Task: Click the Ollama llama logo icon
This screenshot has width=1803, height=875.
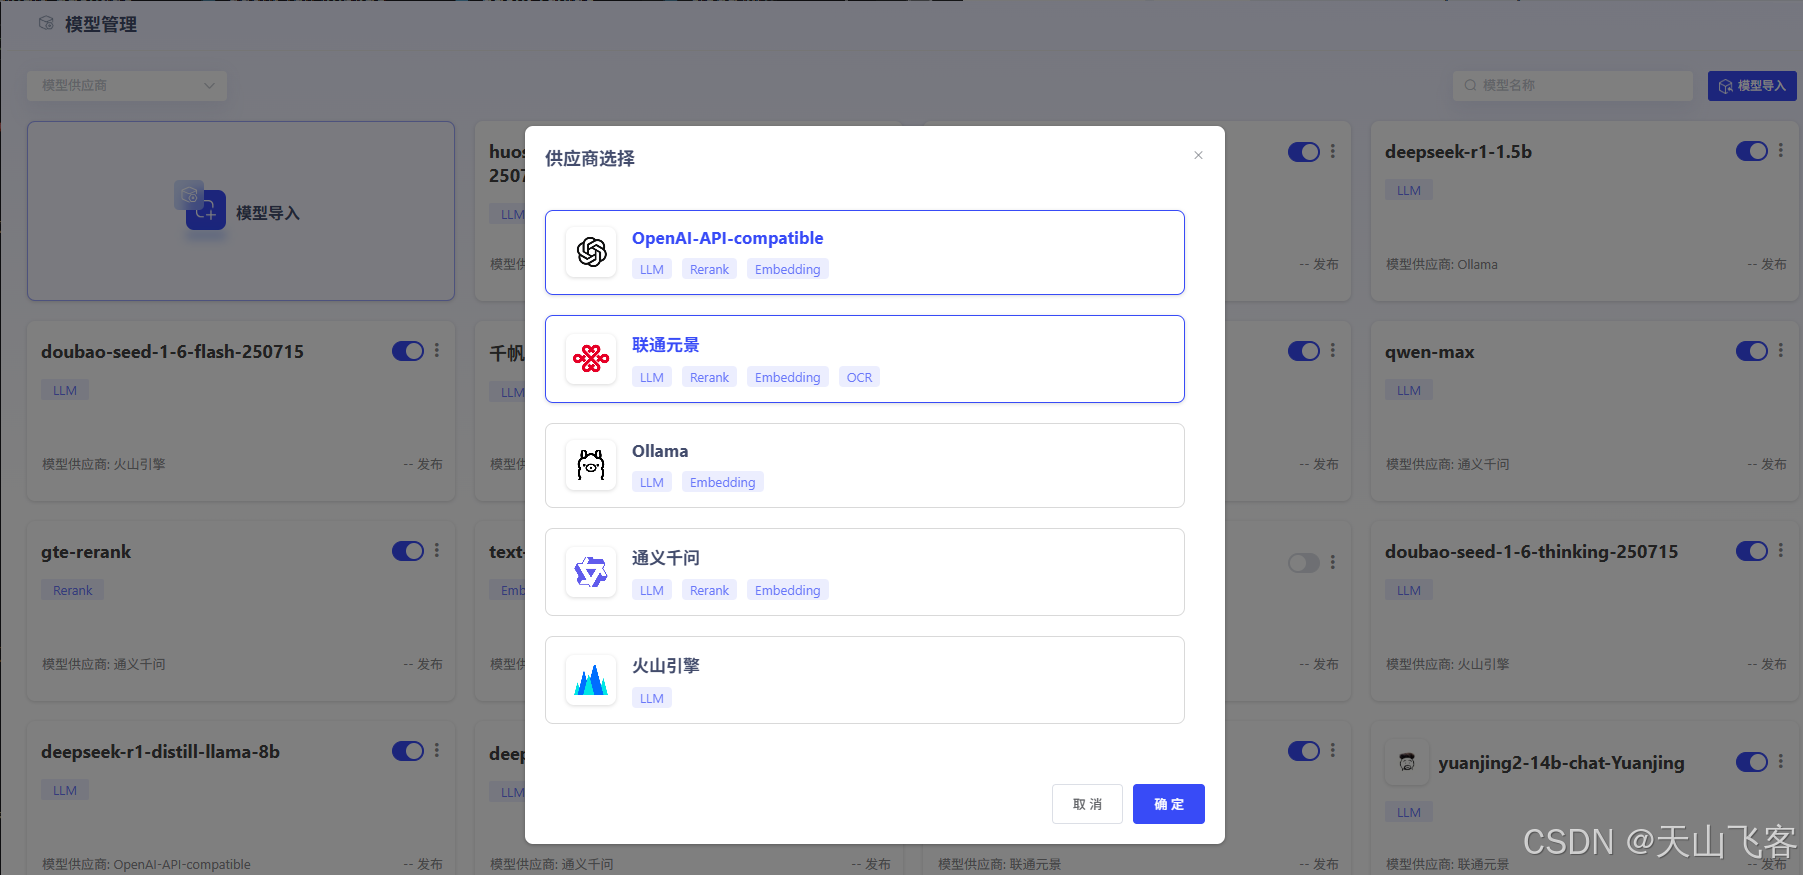Action: coord(591,465)
